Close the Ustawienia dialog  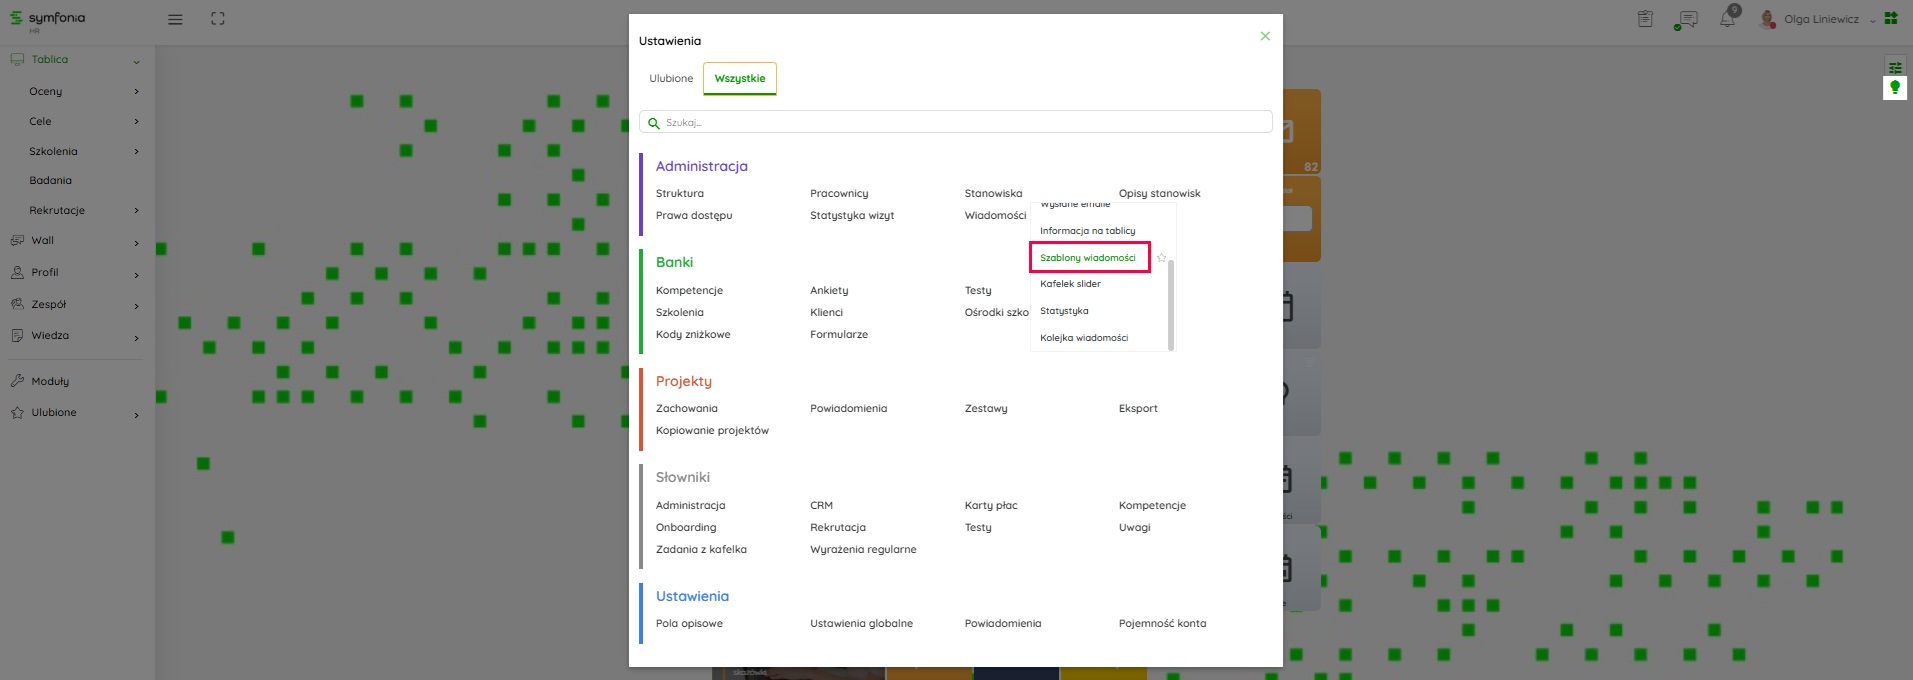[1265, 36]
